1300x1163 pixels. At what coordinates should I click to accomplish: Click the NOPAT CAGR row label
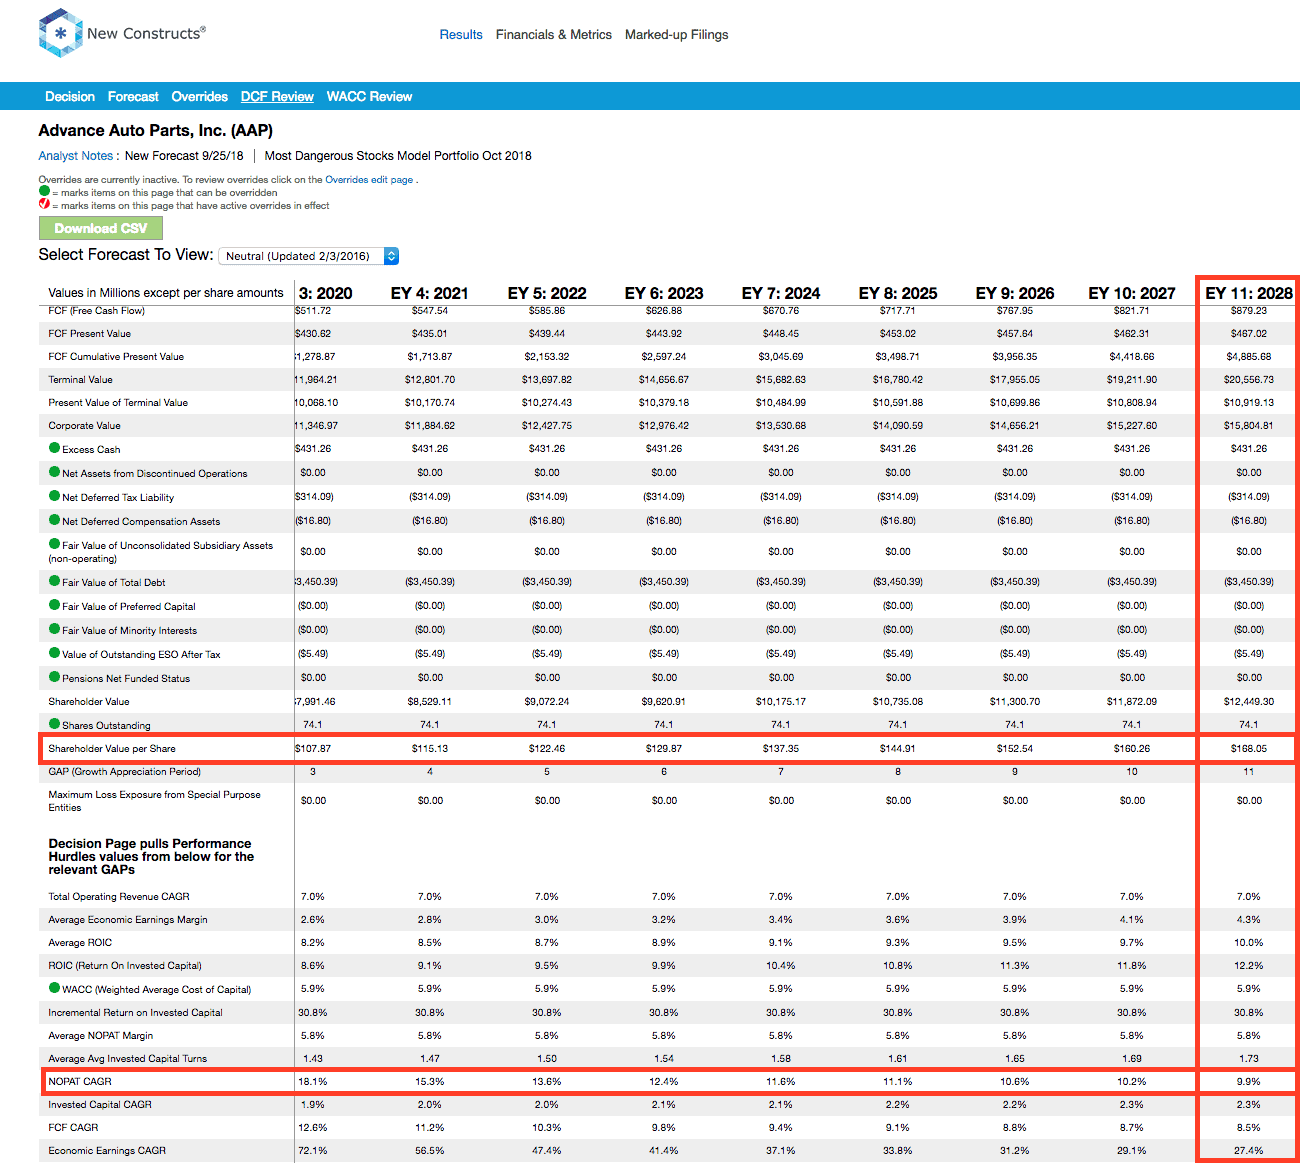point(80,1081)
